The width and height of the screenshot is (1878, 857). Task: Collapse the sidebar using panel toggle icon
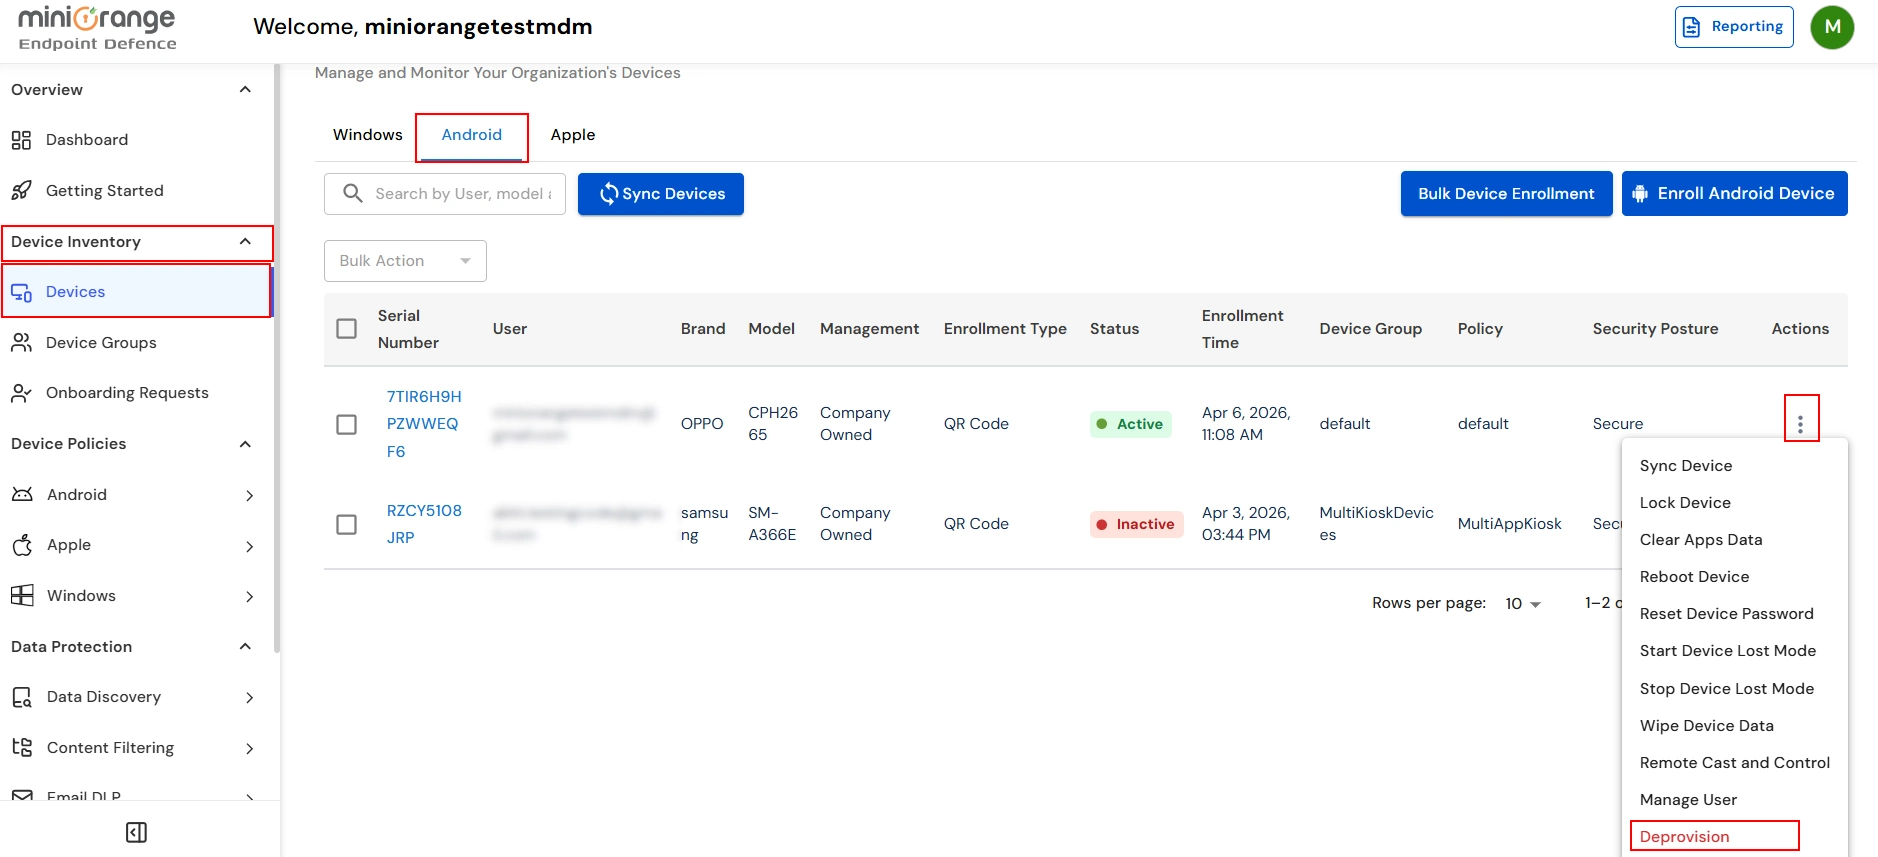(137, 832)
